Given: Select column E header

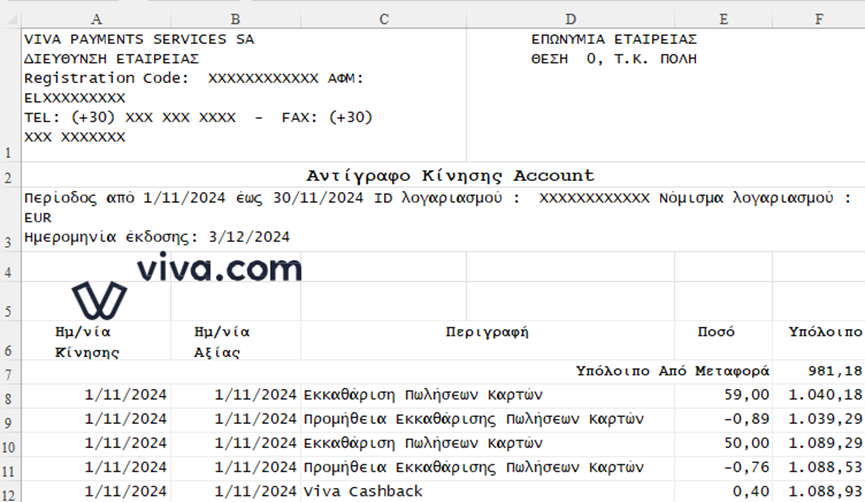Looking at the screenshot, I should [x=723, y=20].
